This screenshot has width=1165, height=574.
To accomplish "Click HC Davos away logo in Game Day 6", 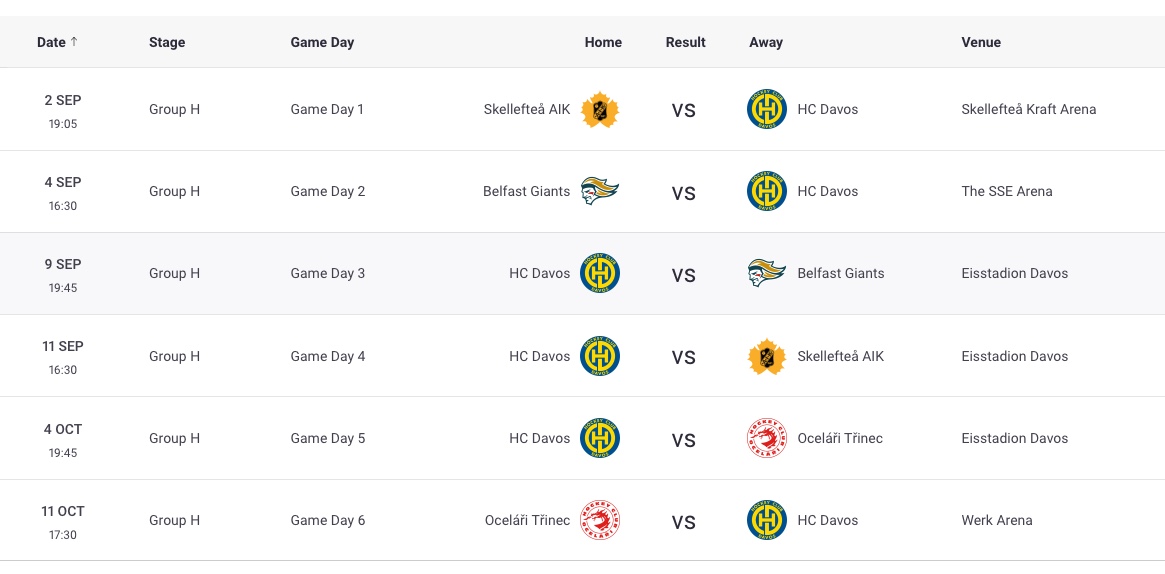I will tap(767, 520).
